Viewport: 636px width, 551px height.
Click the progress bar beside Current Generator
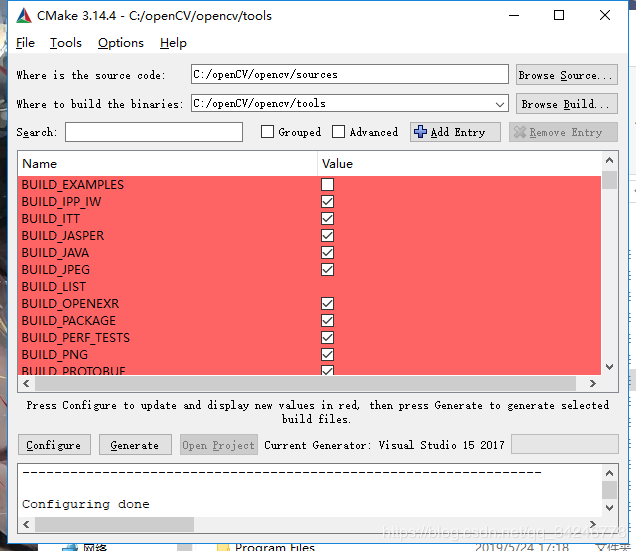(565, 444)
